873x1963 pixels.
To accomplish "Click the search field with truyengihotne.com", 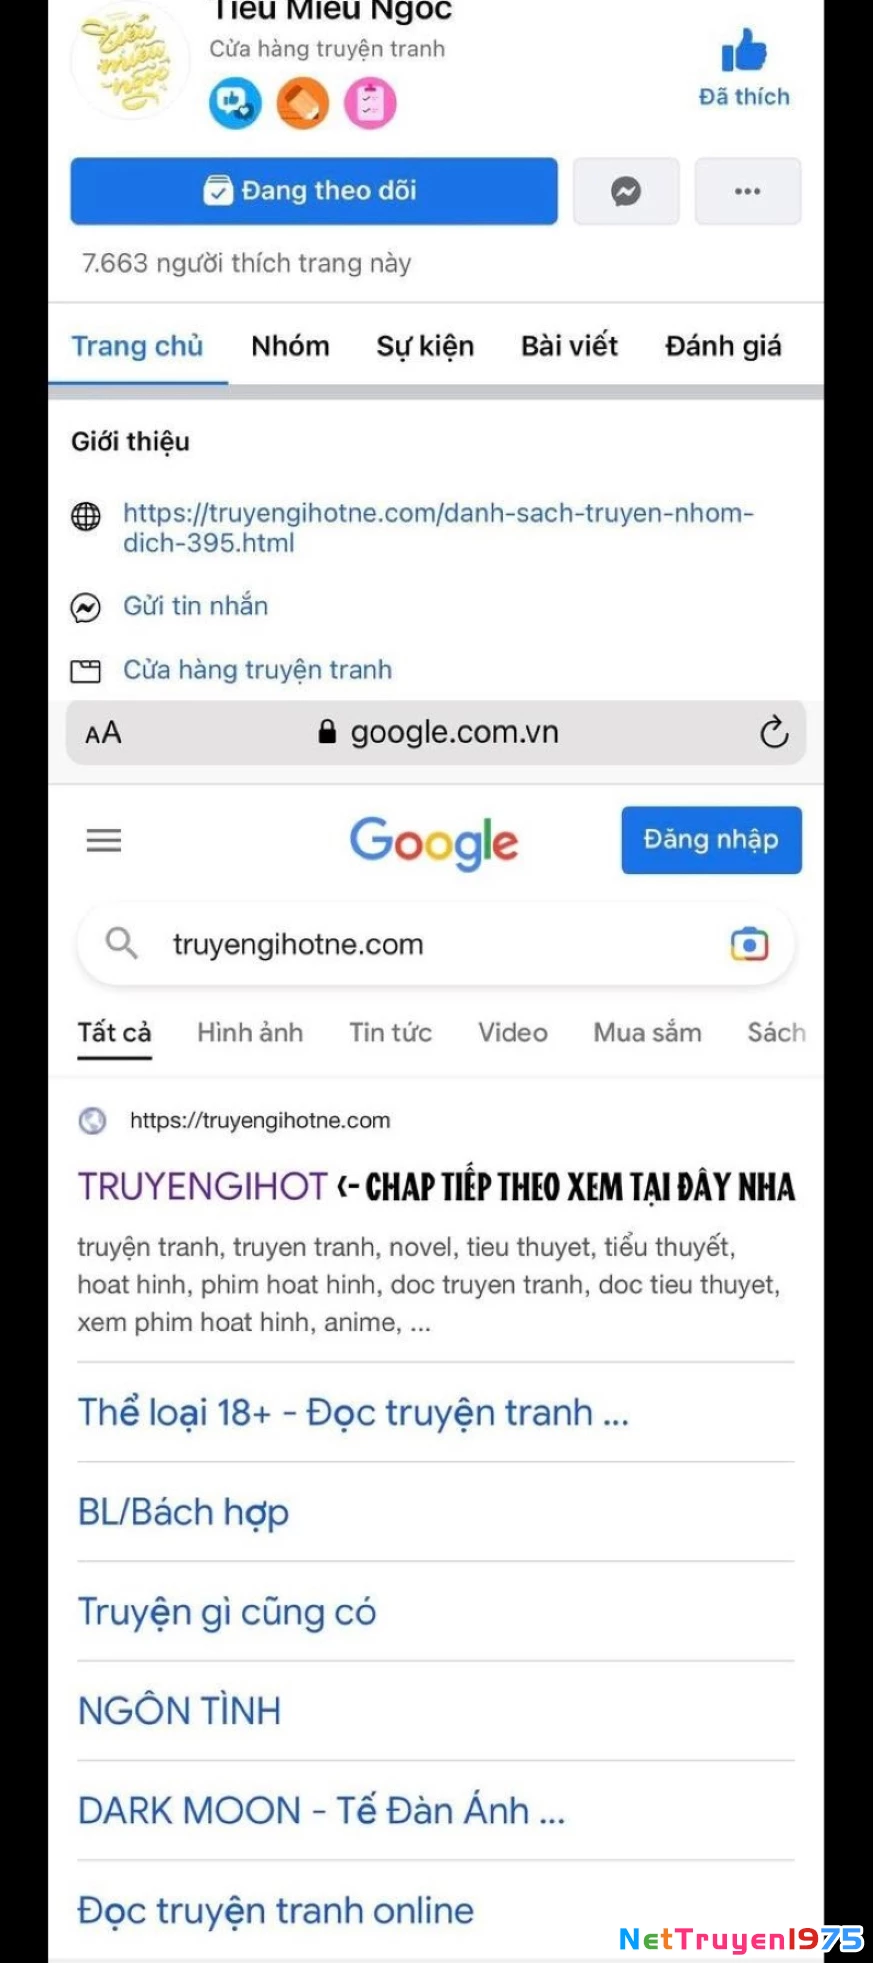I will pyautogui.click(x=436, y=944).
